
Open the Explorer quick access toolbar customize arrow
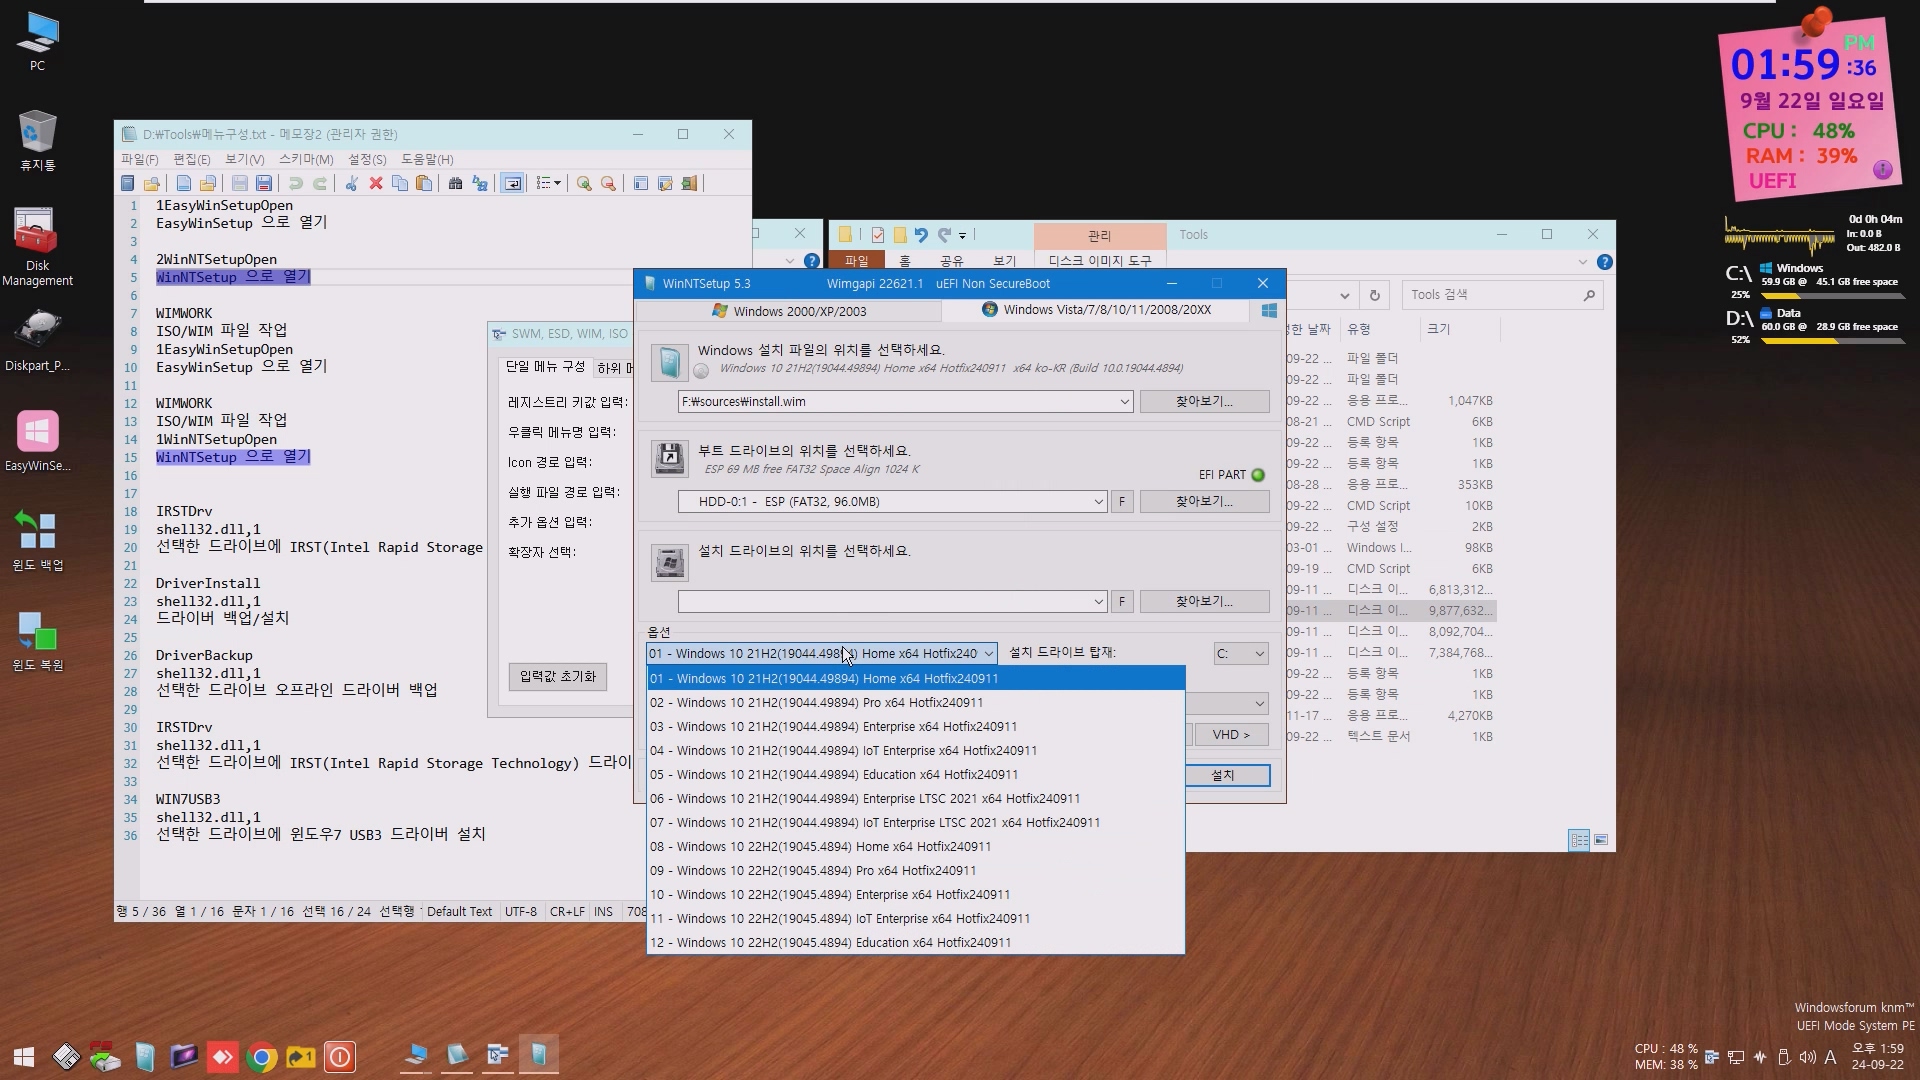962,236
